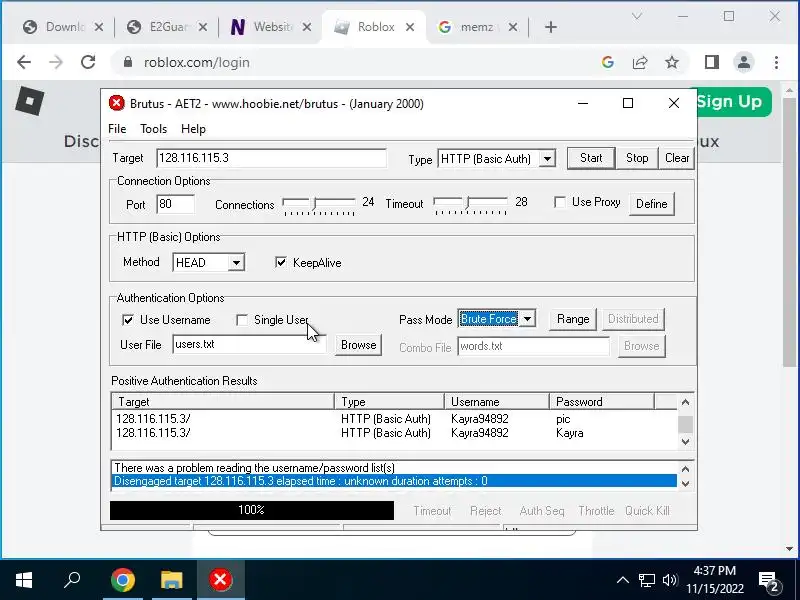800x600 pixels.
Task: Toggle the KeepAlive checkbox
Action: click(281, 262)
